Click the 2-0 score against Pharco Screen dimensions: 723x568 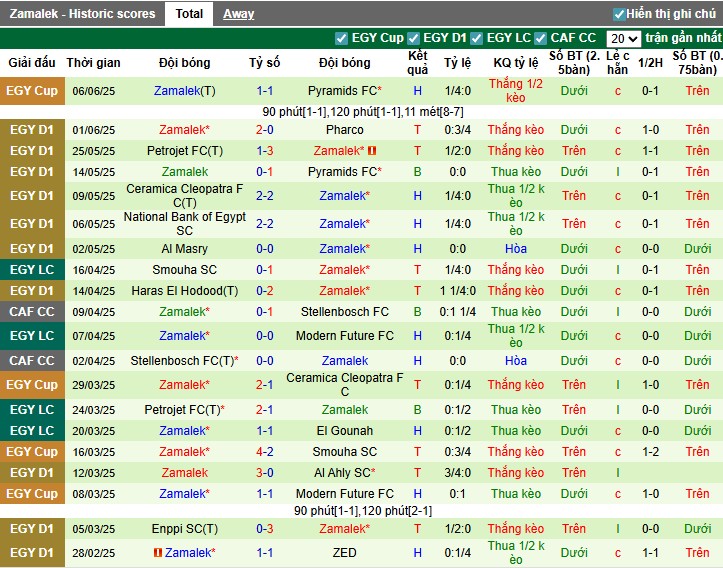pos(265,130)
